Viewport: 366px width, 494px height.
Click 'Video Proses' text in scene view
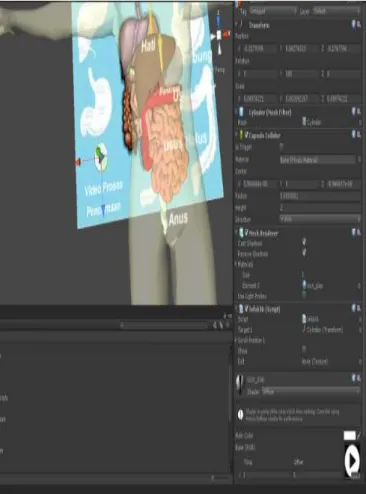103,189
